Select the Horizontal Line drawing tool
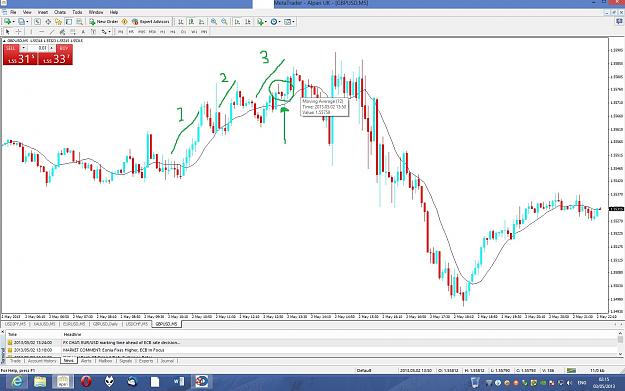 pyautogui.click(x=41, y=31)
